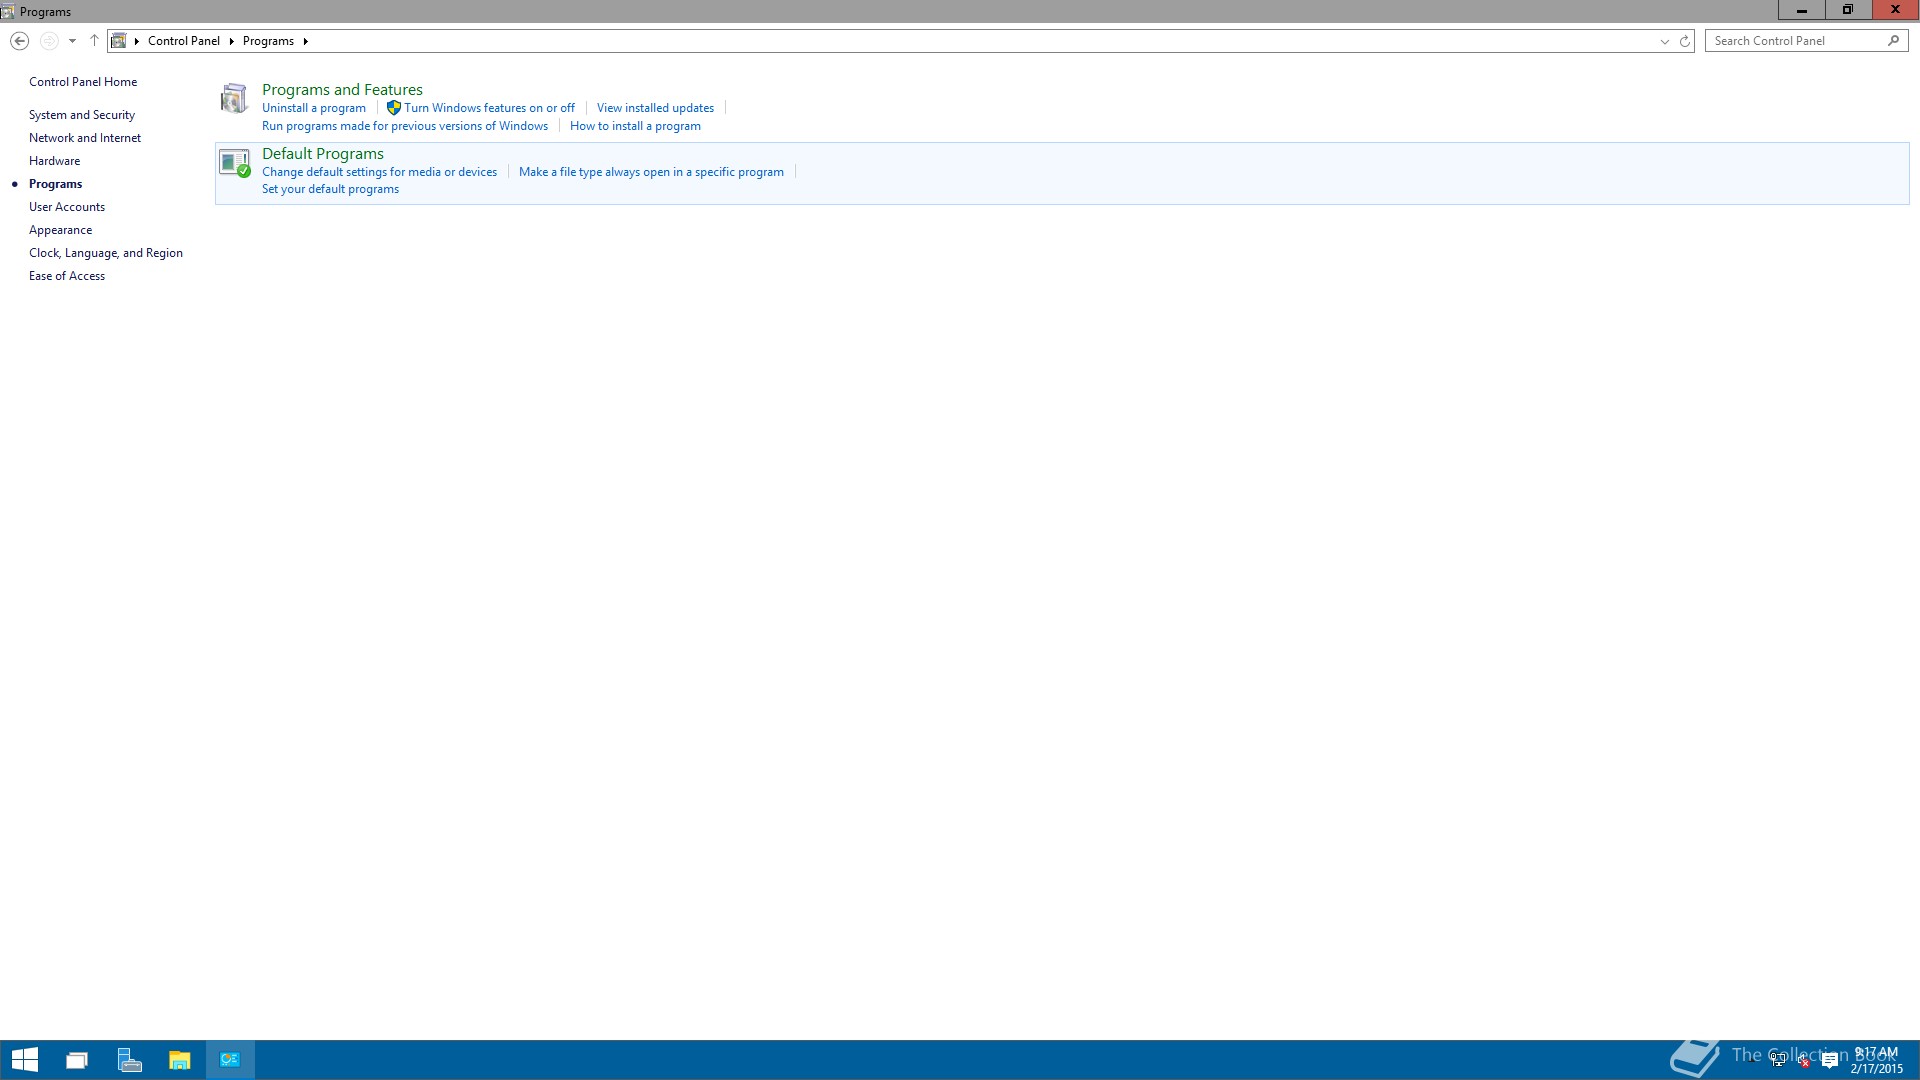Click the Default Programs icon
The height and width of the screenshot is (1080, 1920).
pyautogui.click(x=234, y=163)
